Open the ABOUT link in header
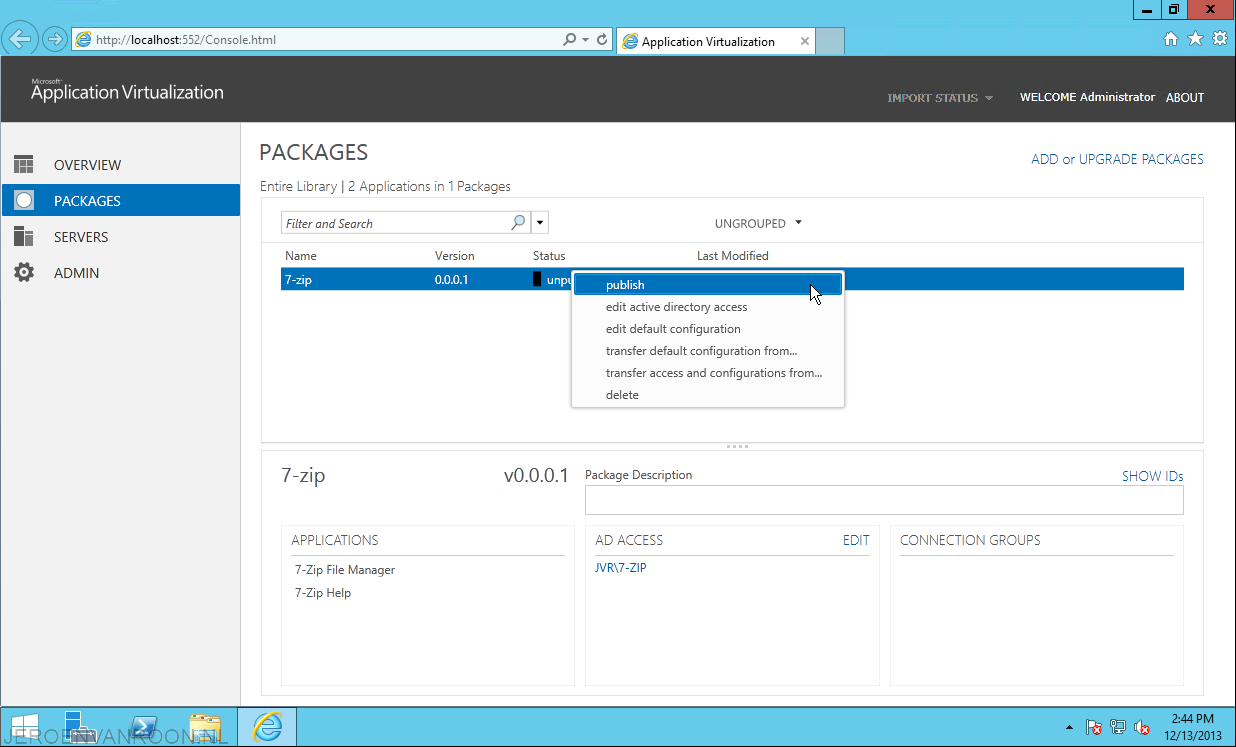Viewport: 1236px width, 747px height. (1185, 98)
